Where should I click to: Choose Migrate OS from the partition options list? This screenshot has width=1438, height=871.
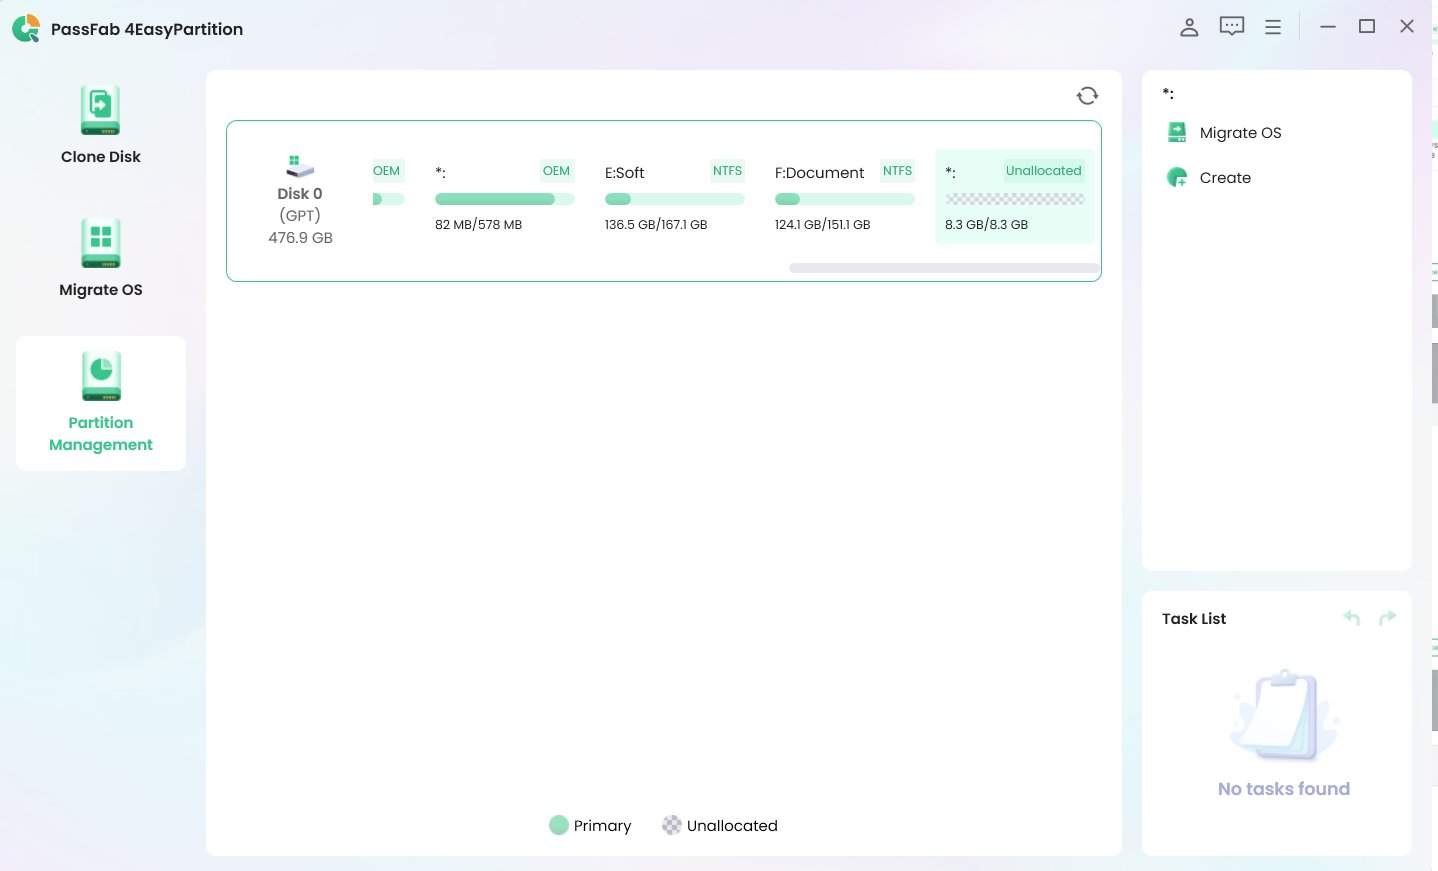click(1241, 132)
